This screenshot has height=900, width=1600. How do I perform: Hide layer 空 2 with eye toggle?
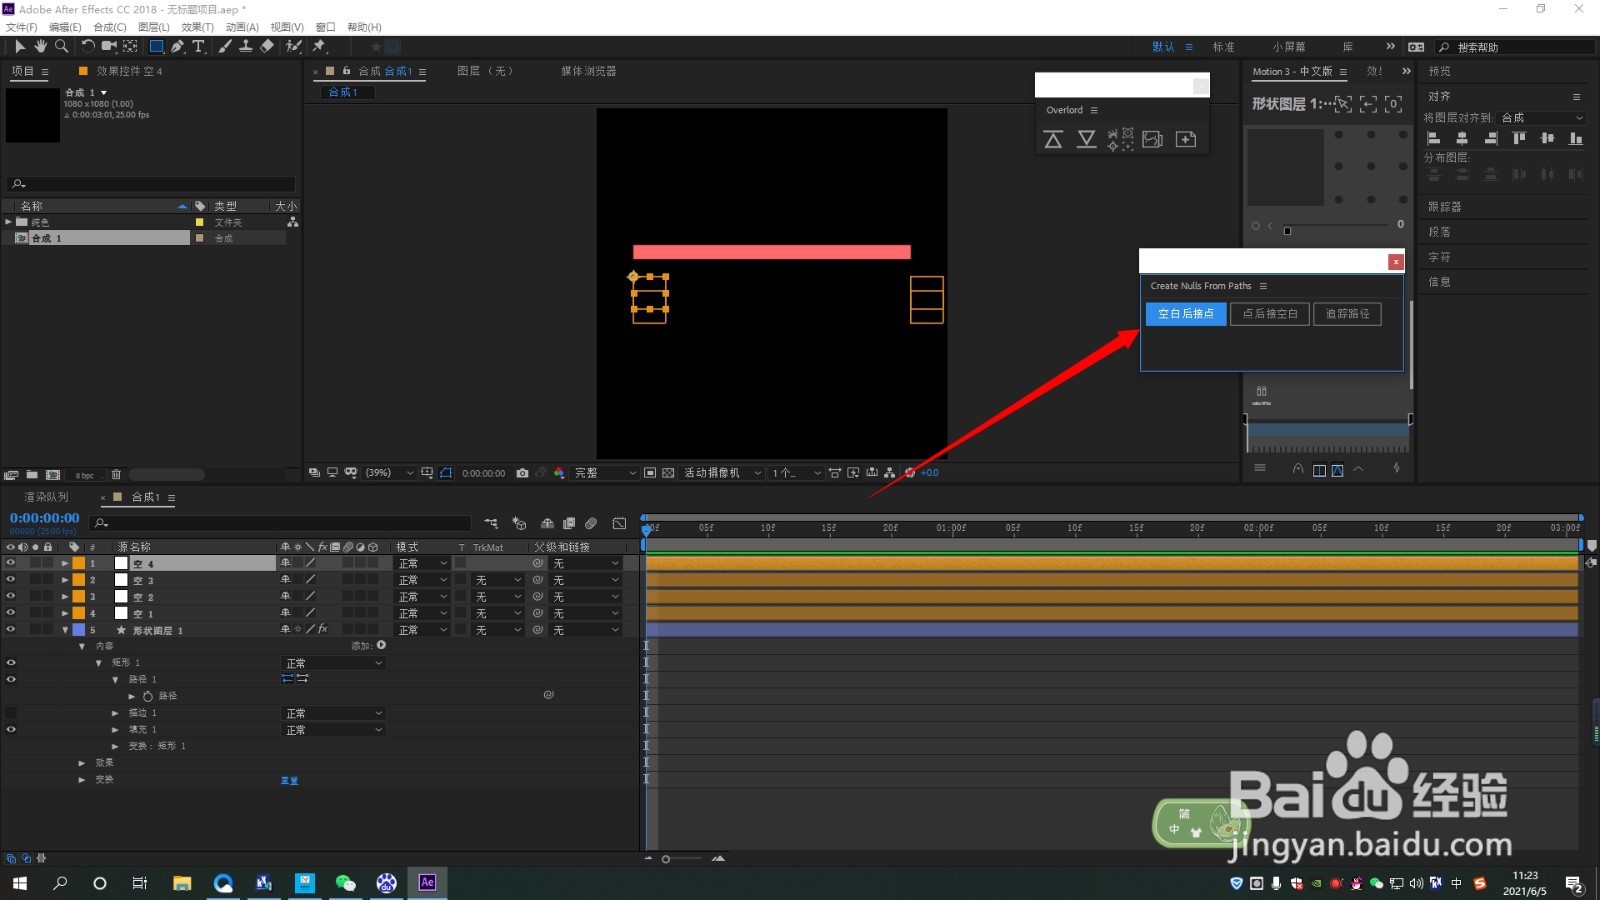11,596
